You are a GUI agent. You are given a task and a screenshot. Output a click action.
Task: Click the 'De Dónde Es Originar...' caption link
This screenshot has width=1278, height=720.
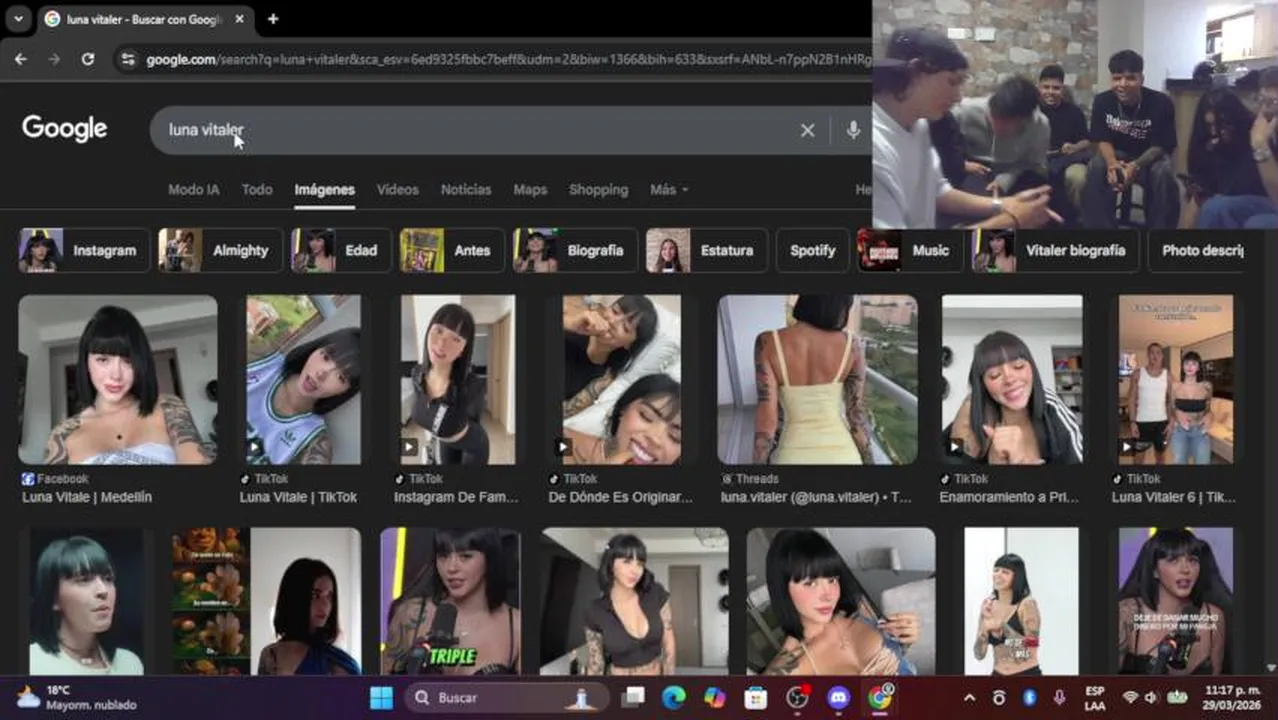[620, 497]
